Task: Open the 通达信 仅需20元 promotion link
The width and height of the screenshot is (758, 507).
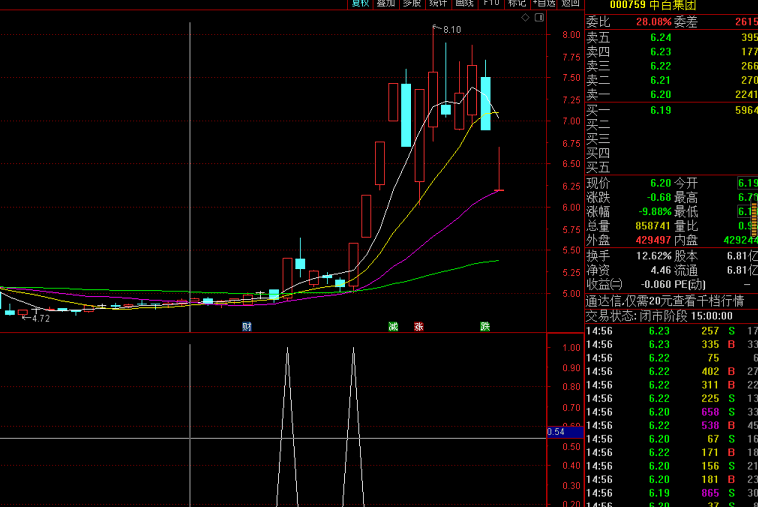Action: point(665,301)
